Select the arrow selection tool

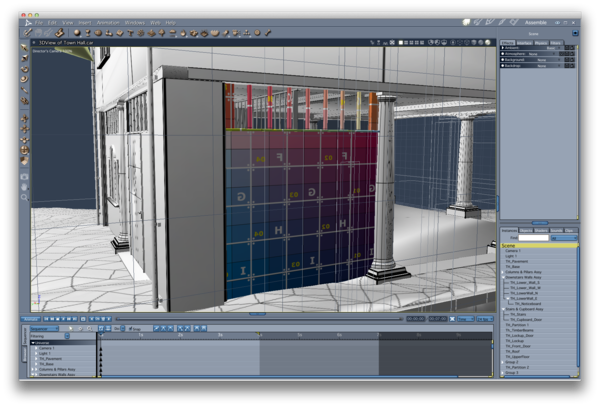click(x=24, y=47)
